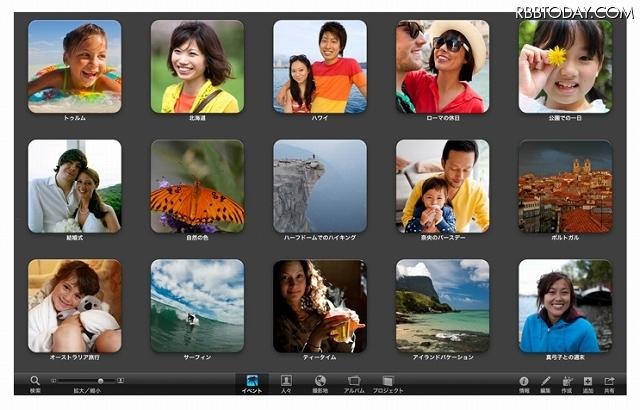
Task: Open the サーフィン surfing event
Action: [197, 306]
